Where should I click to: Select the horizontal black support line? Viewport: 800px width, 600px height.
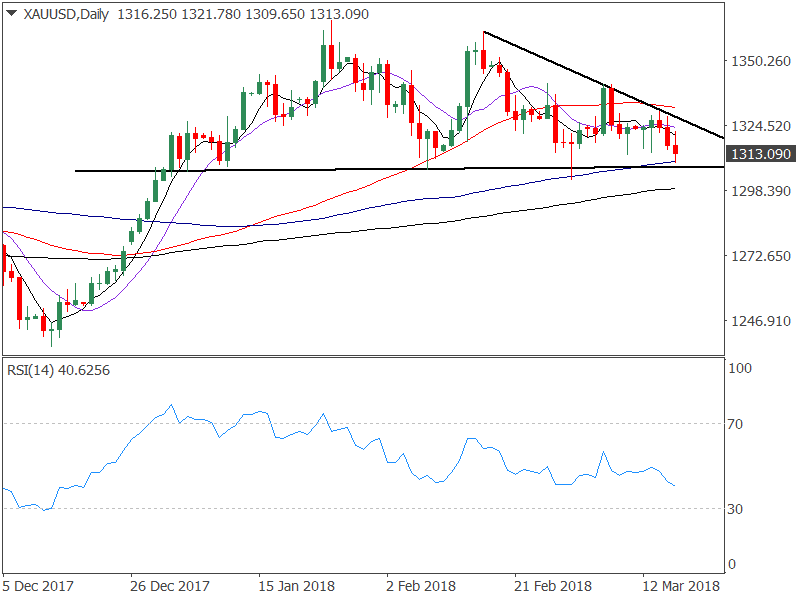tap(399, 168)
